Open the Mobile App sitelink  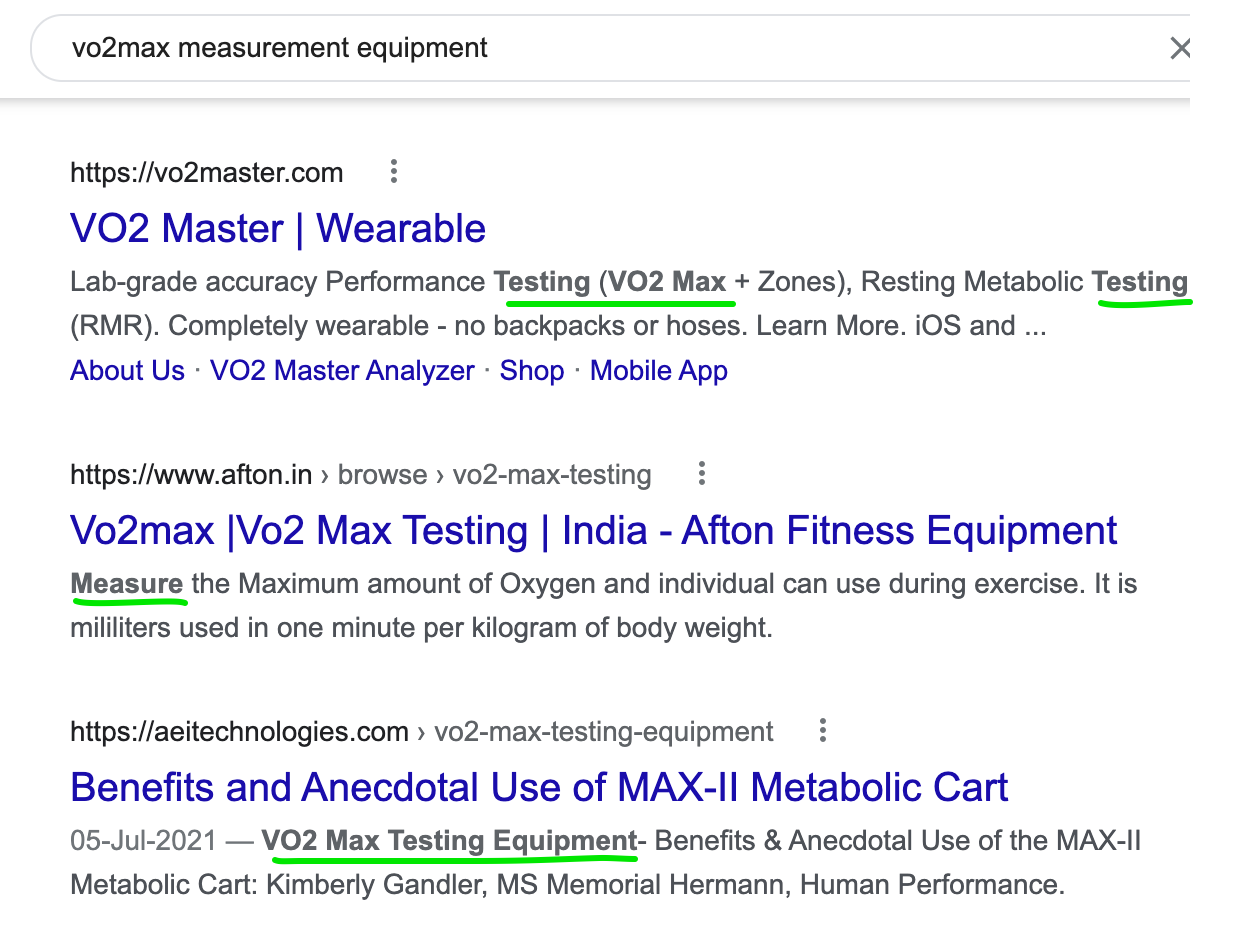coord(659,371)
